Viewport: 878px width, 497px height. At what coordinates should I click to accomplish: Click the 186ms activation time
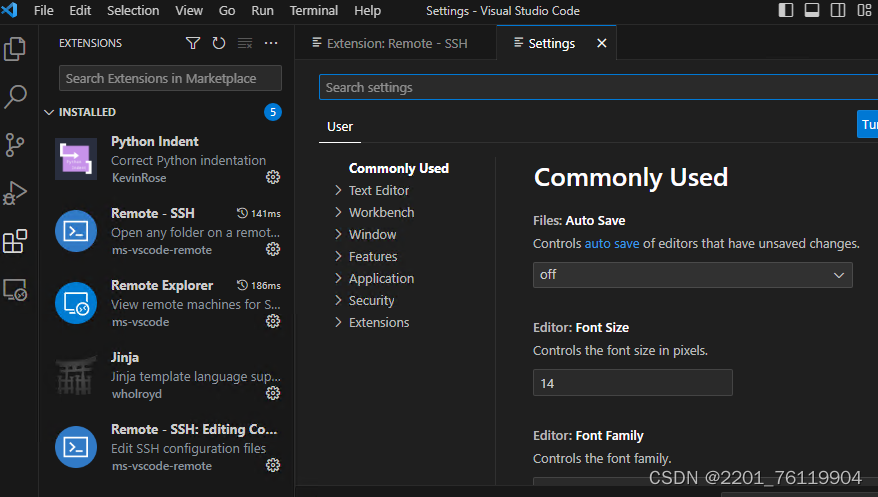(x=259, y=285)
